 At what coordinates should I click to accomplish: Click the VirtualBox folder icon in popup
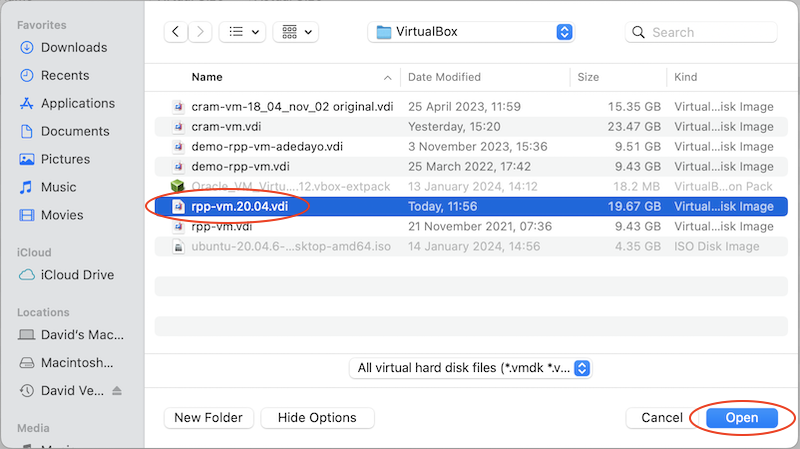(x=384, y=32)
